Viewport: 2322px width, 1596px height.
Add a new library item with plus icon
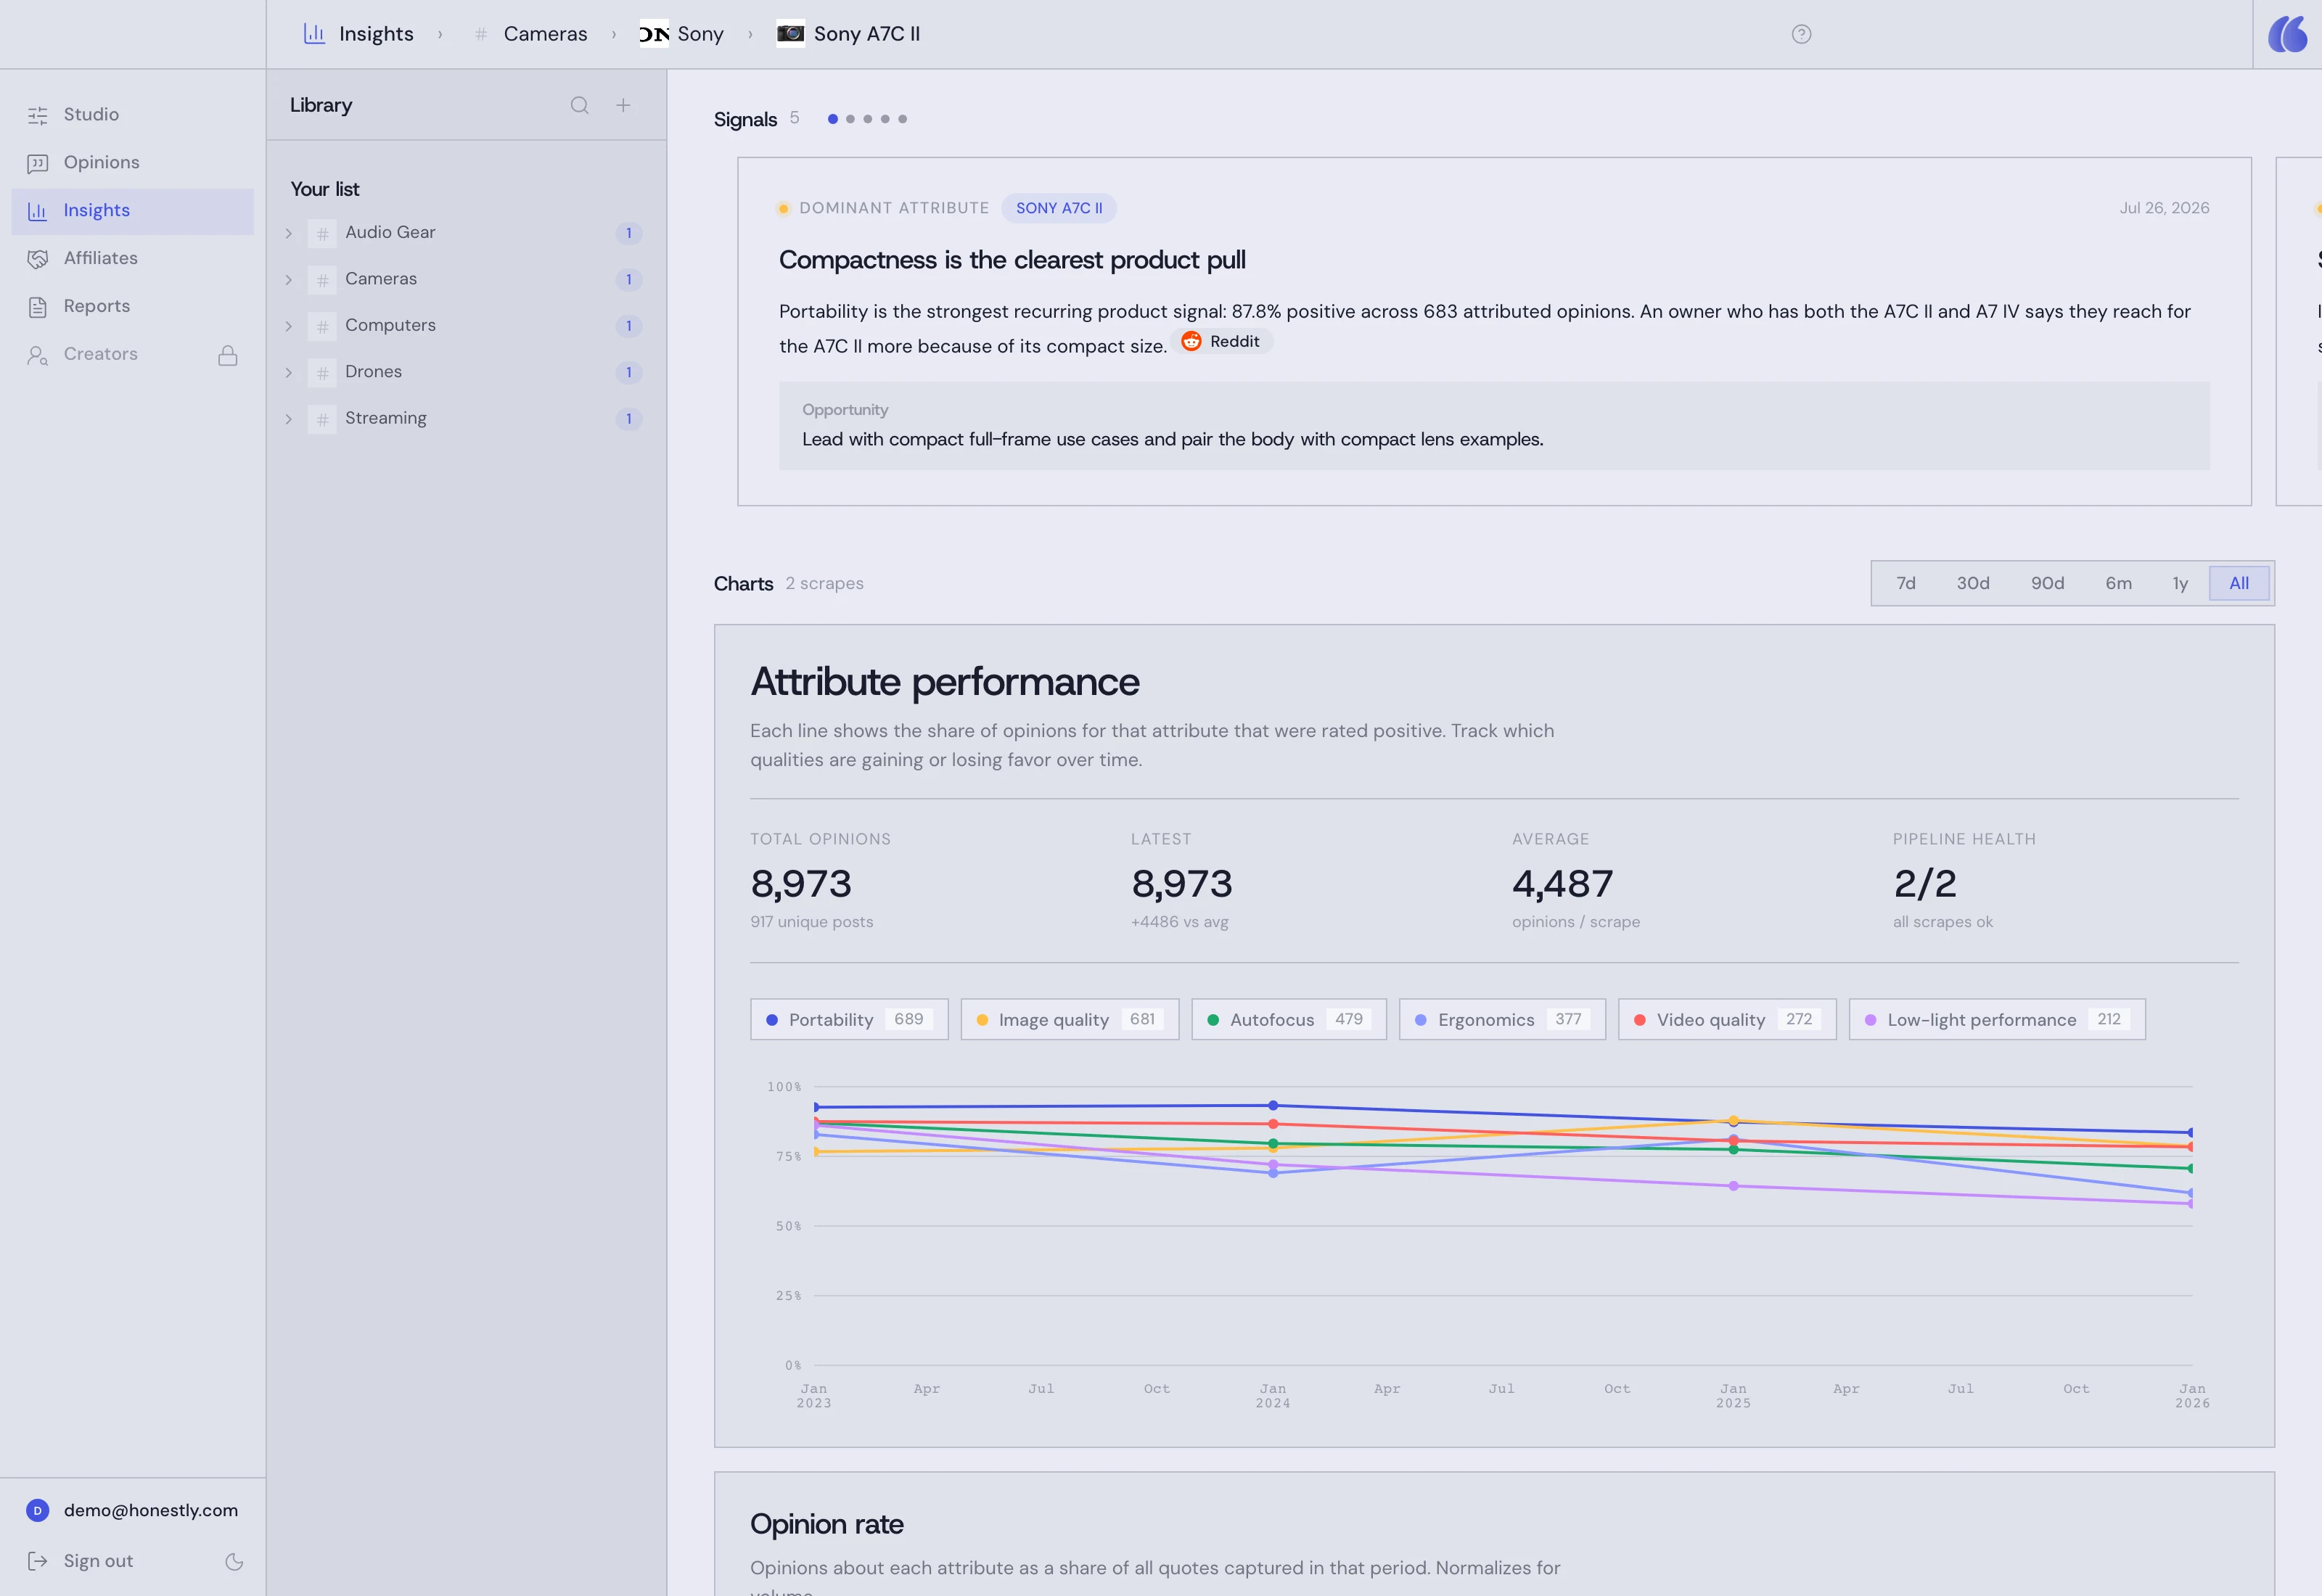coord(623,105)
